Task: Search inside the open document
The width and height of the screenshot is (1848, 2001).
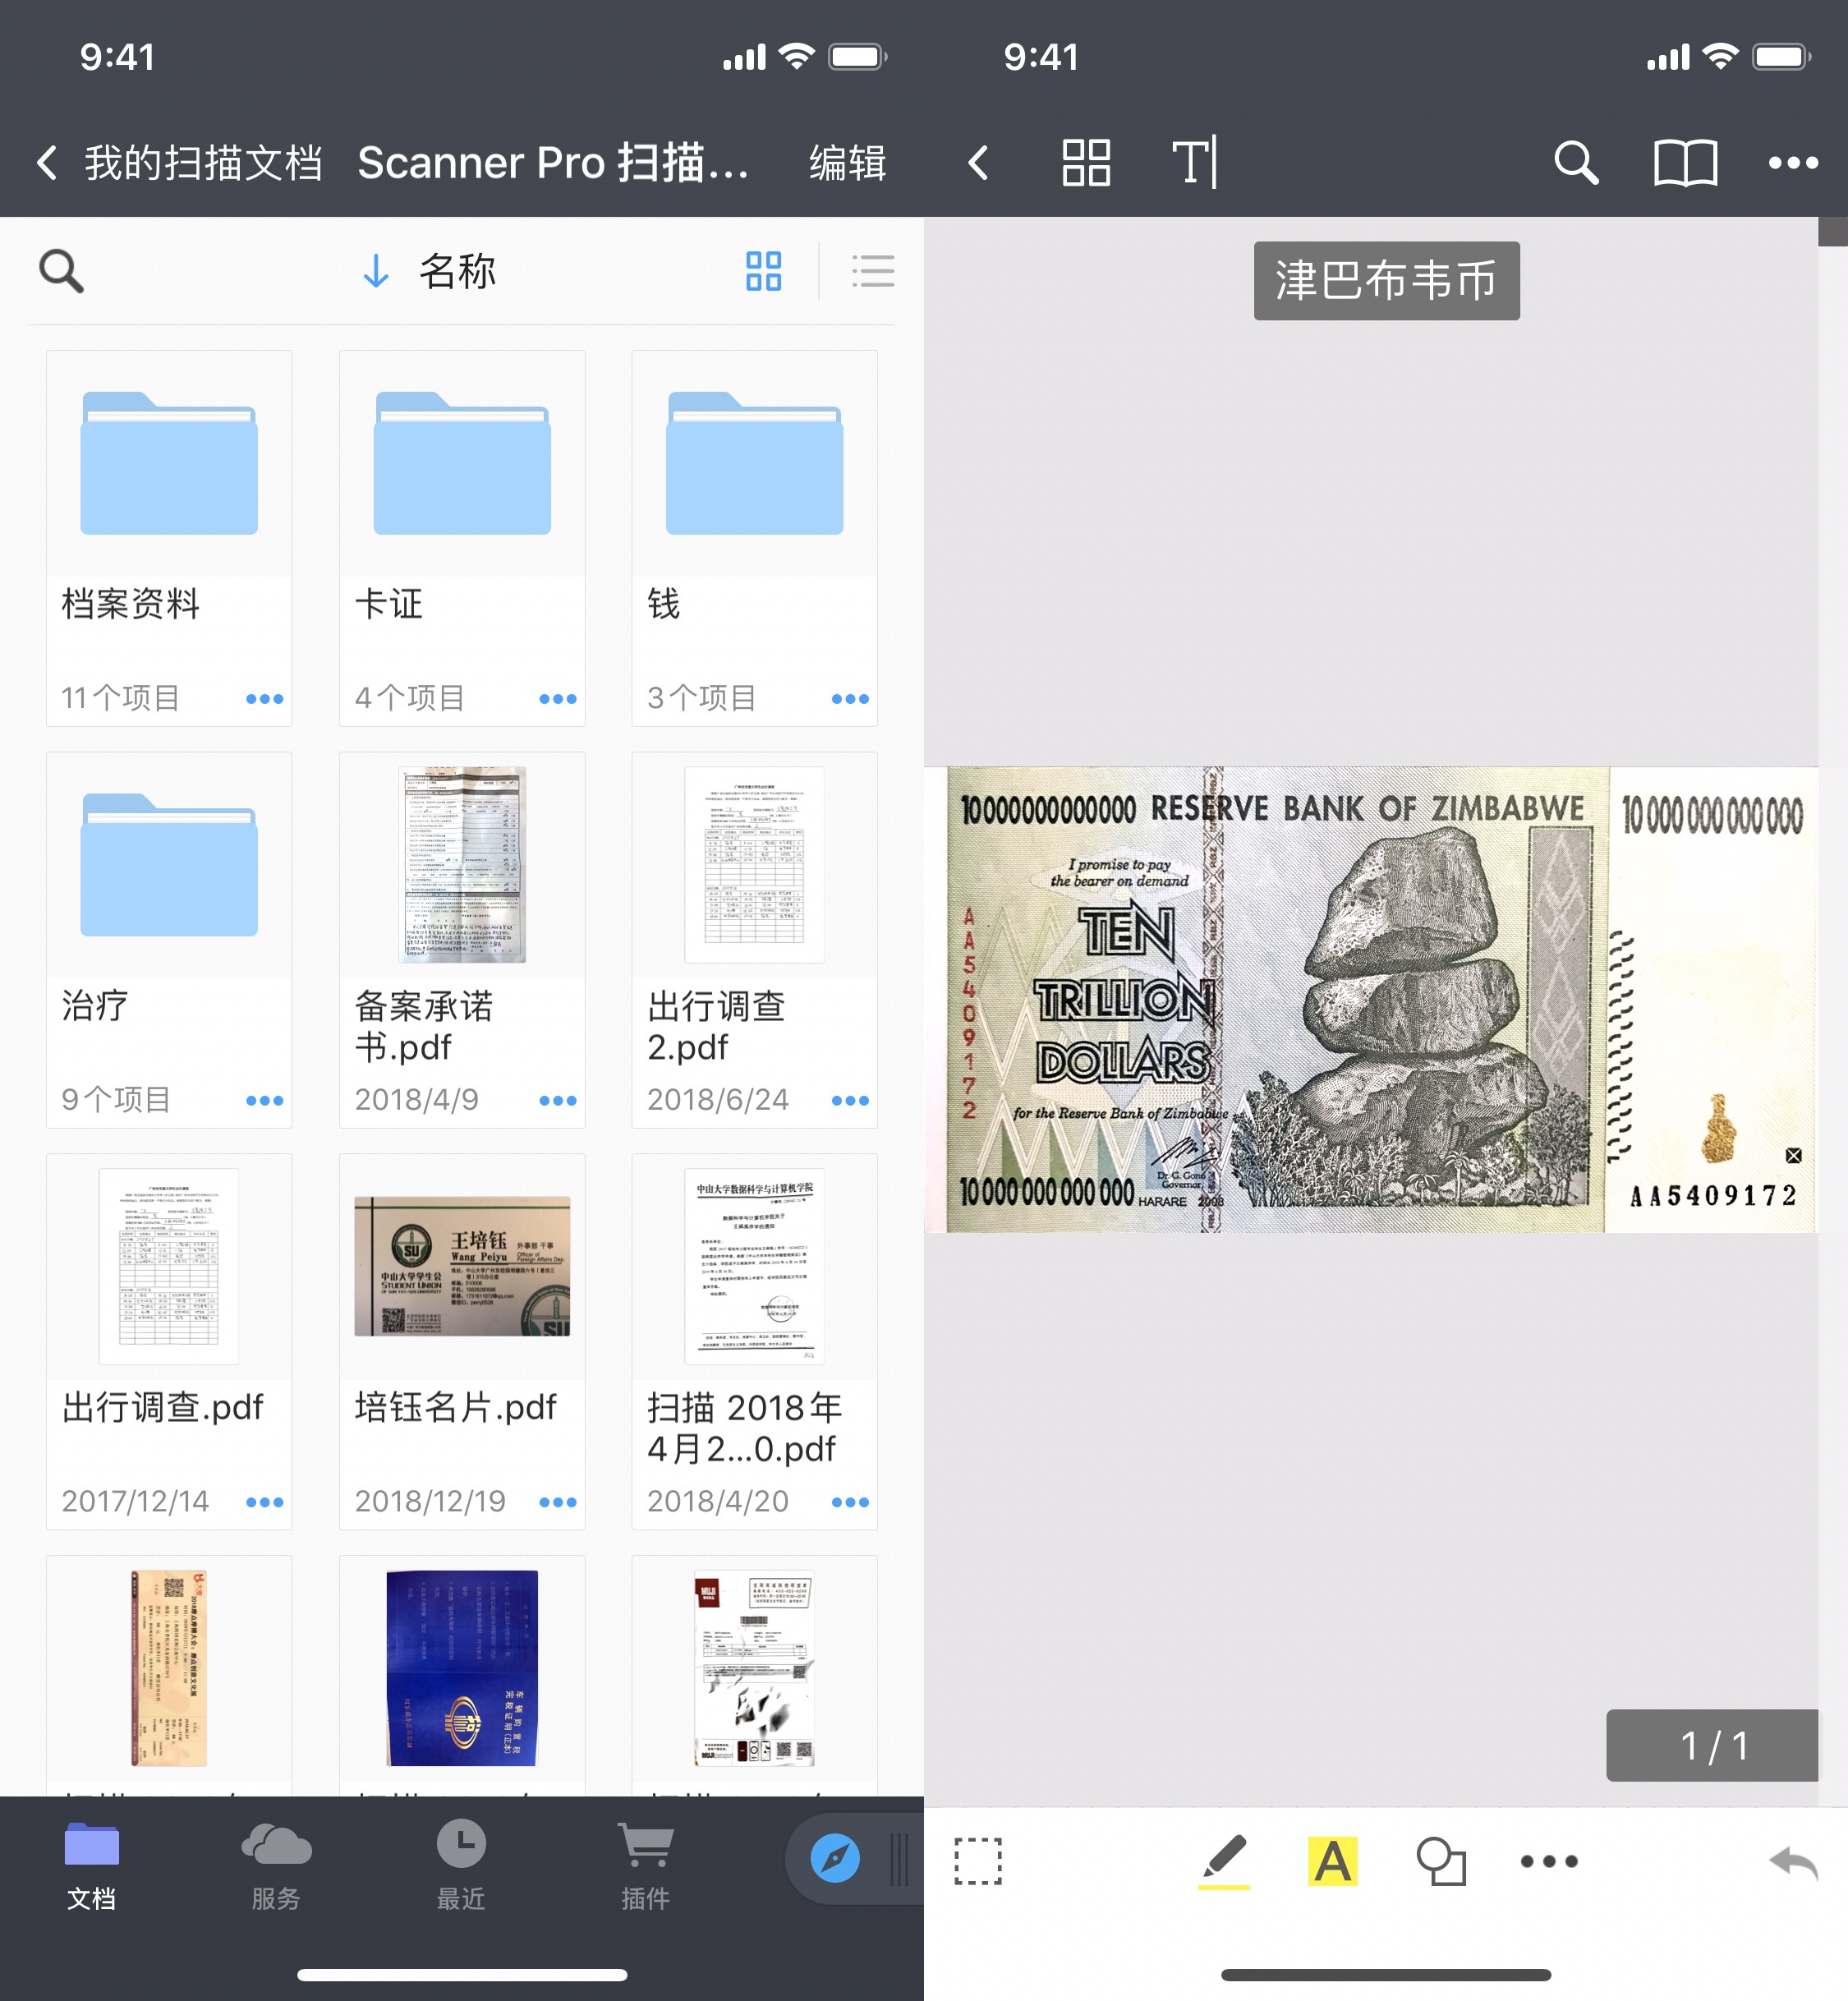Action: (x=1575, y=162)
